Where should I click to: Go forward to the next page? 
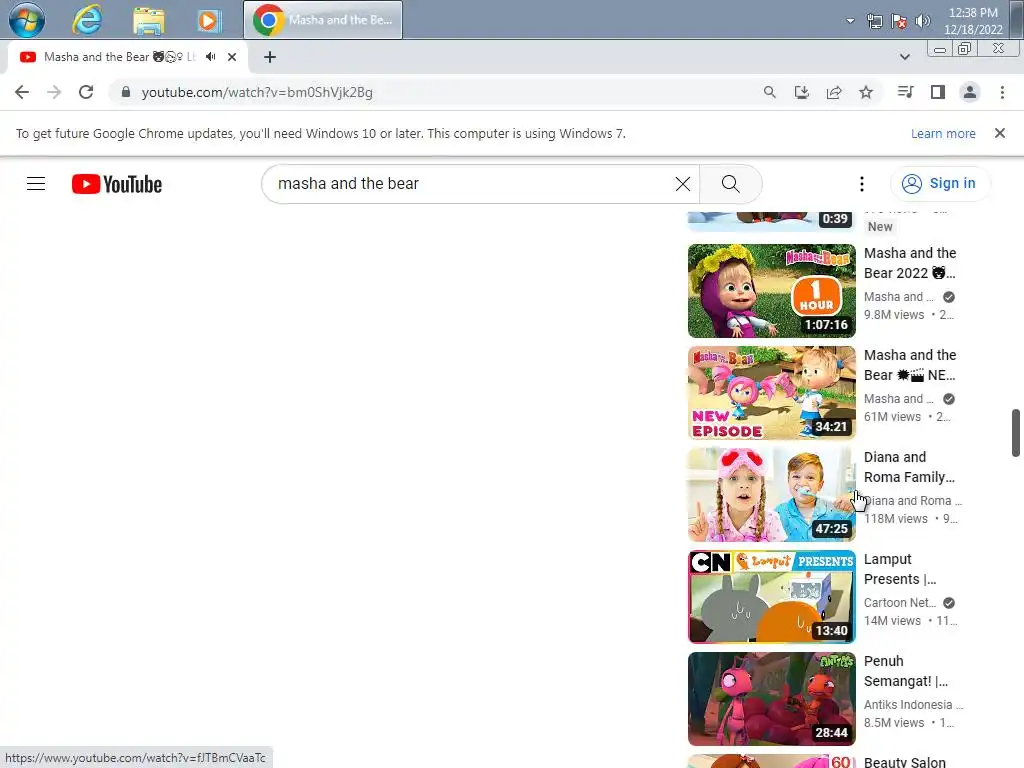click(x=54, y=92)
